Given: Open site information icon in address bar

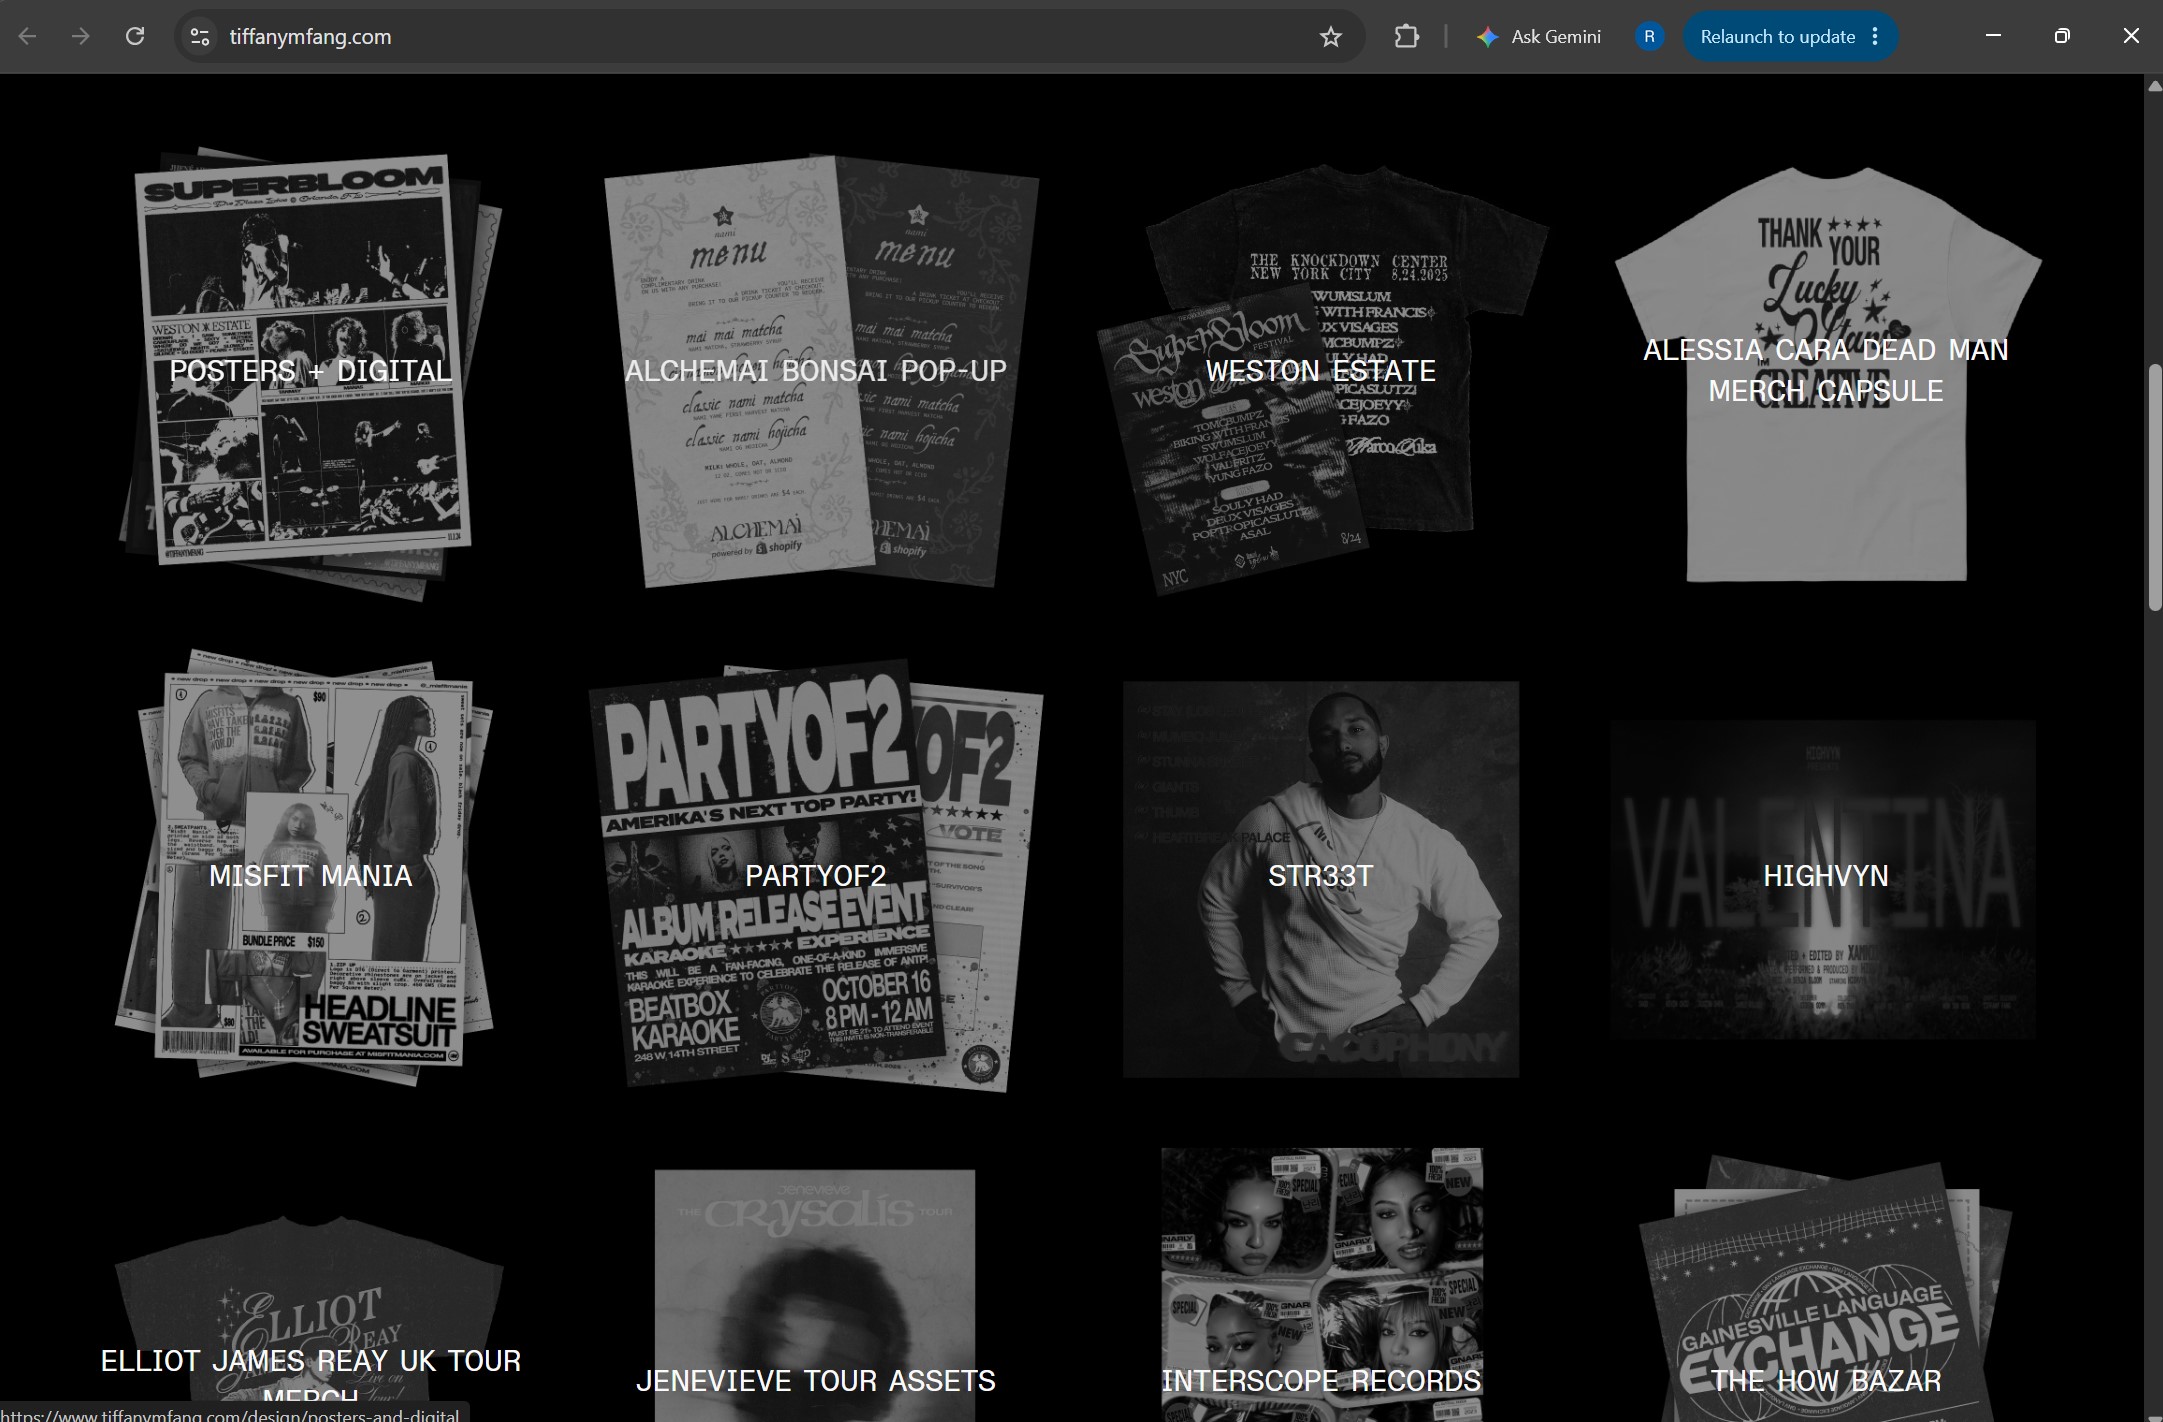Looking at the screenshot, I should point(200,37).
